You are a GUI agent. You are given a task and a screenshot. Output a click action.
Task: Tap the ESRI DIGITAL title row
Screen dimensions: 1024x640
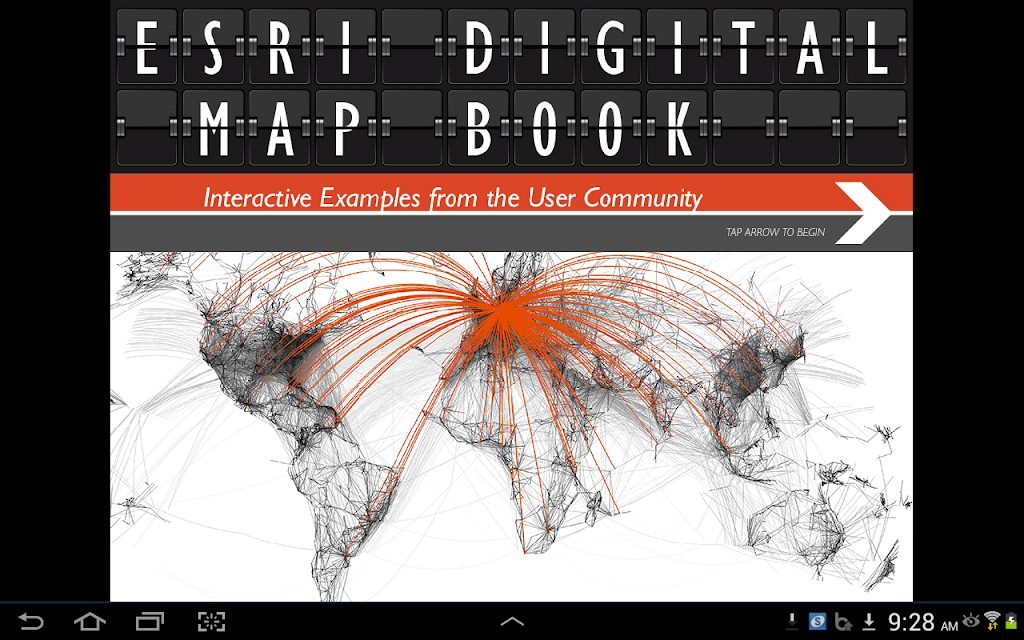tap(511, 46)
